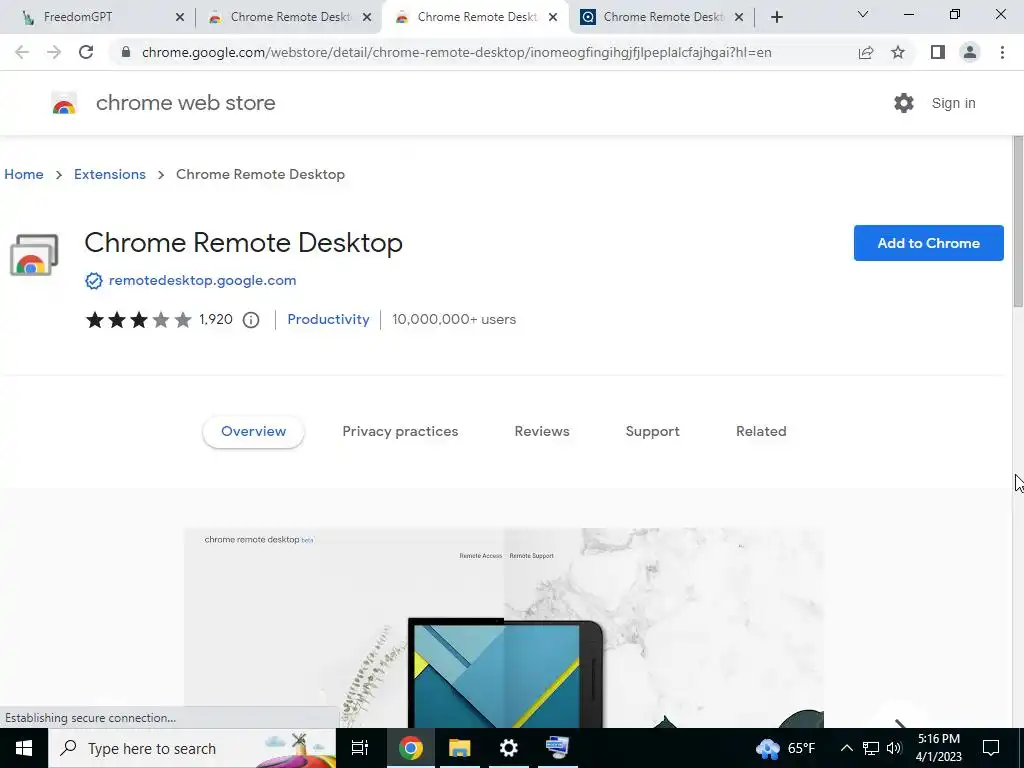Click the address bar URL

[456, 52]
